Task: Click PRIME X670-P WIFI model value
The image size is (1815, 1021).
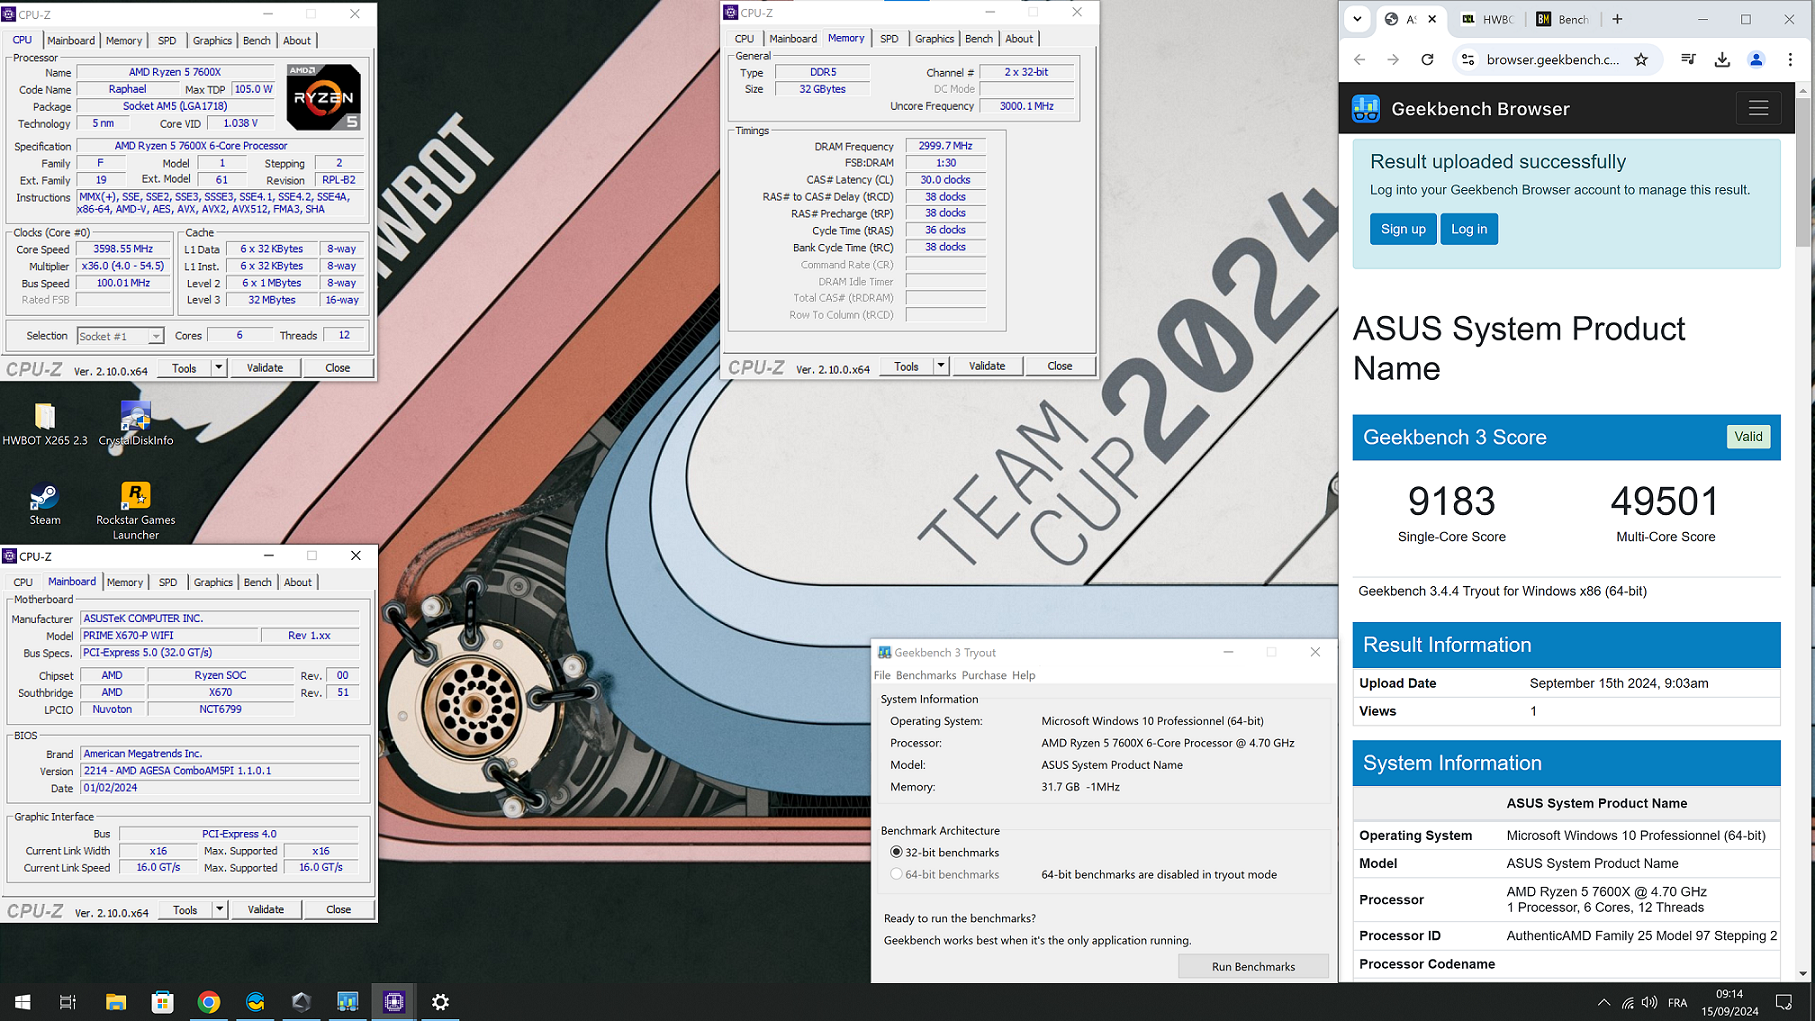Action: (169, 636)
